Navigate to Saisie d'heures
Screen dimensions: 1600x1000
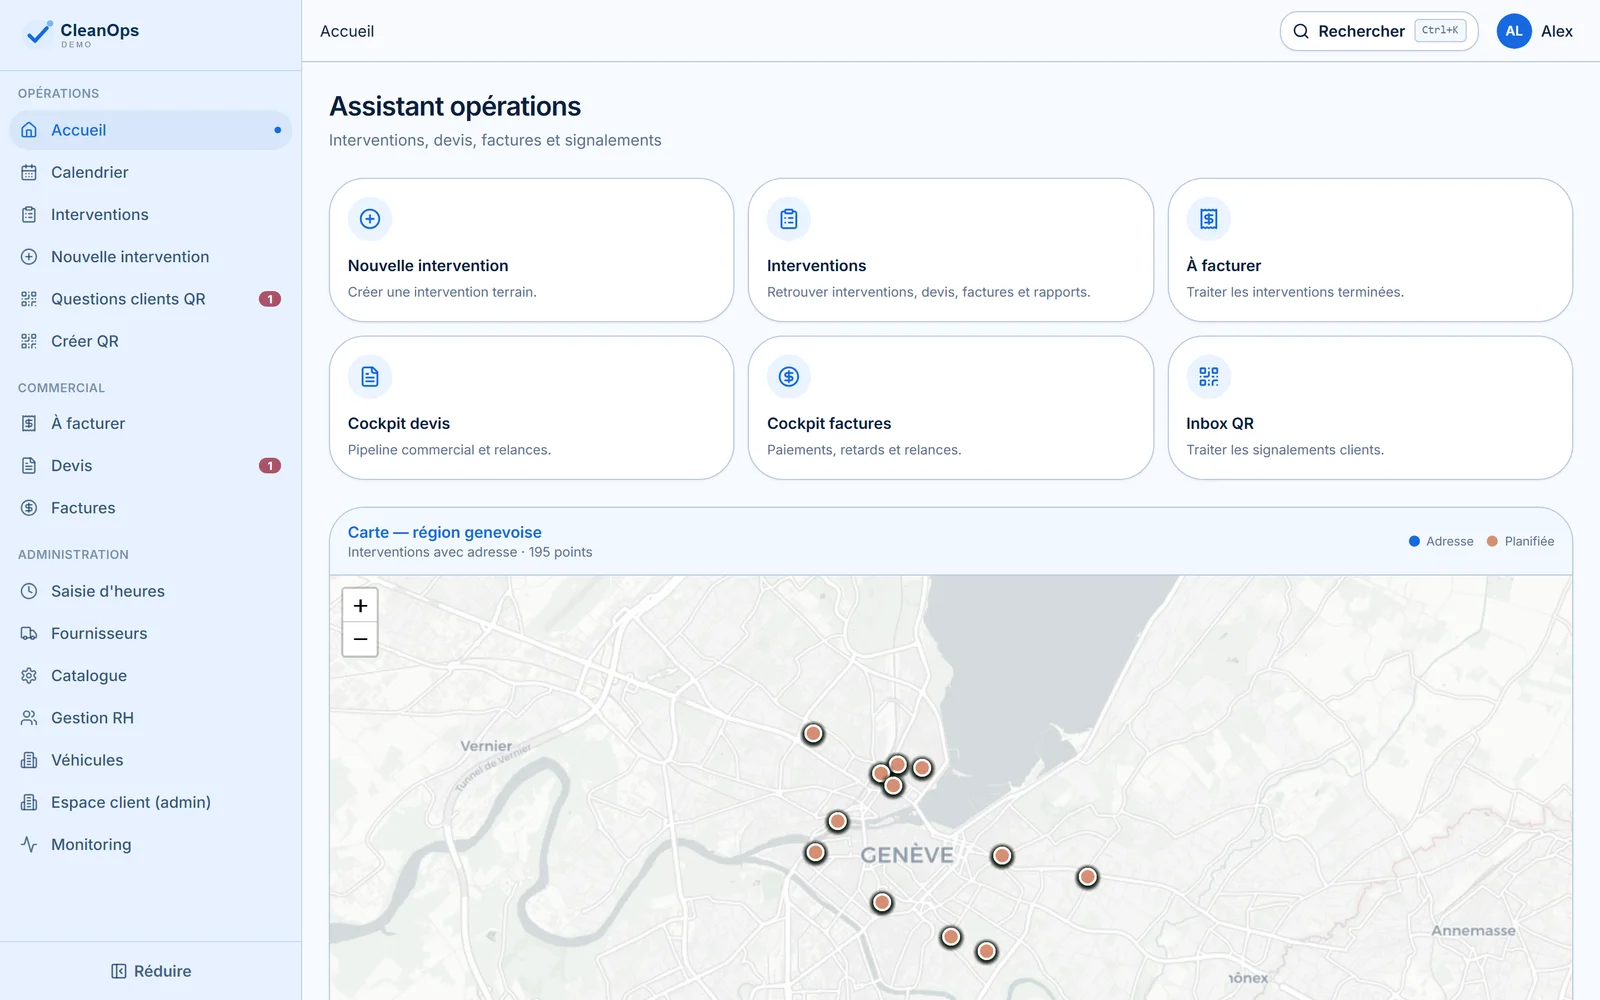tap(150, 591)
